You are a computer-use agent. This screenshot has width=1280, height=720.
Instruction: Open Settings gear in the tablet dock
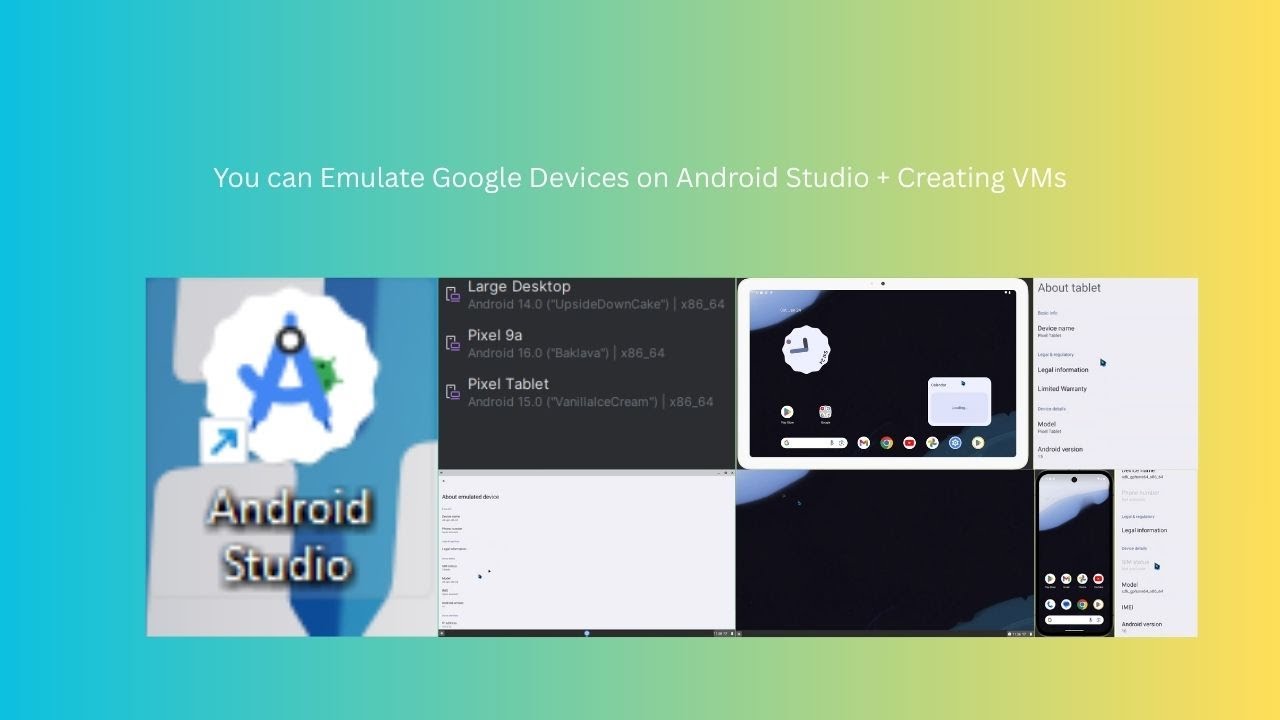(x=955, y=443)
